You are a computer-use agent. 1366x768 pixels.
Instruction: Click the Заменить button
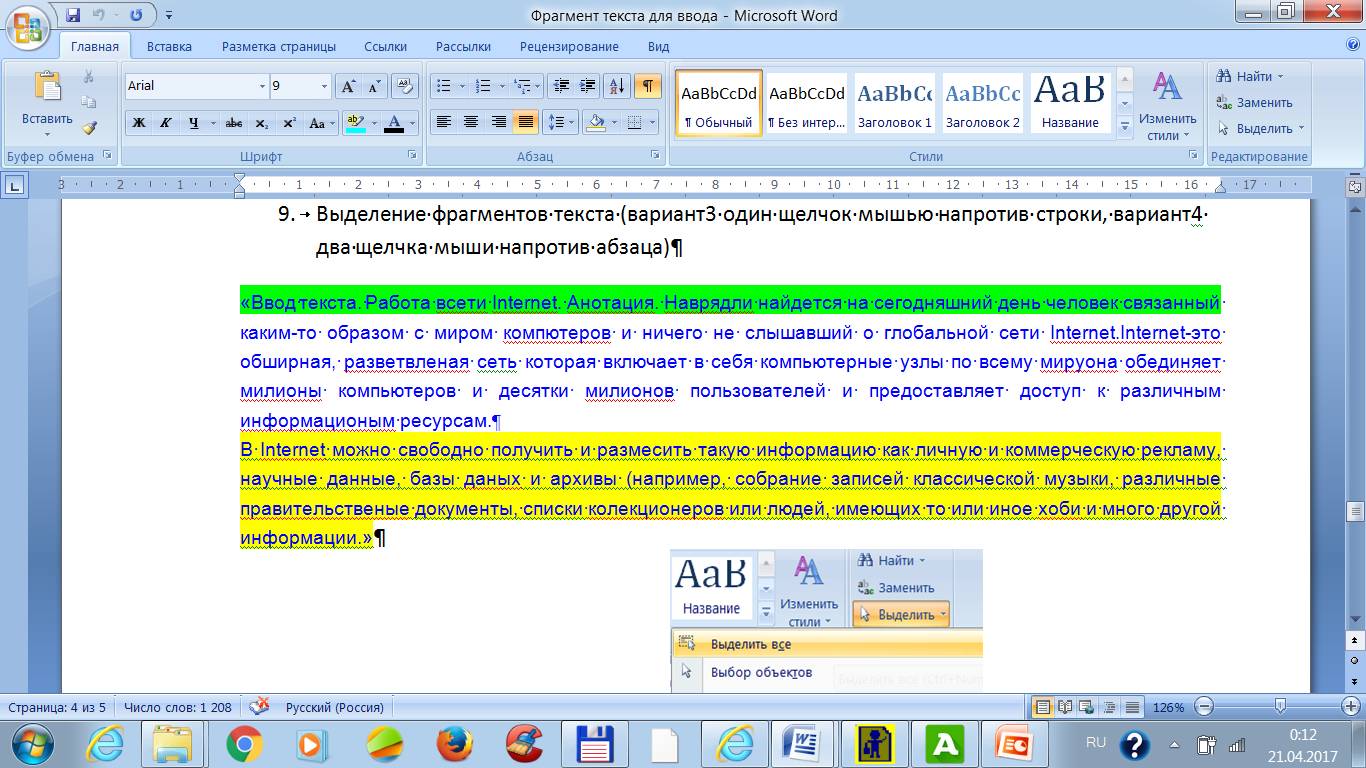[1255, 102]
